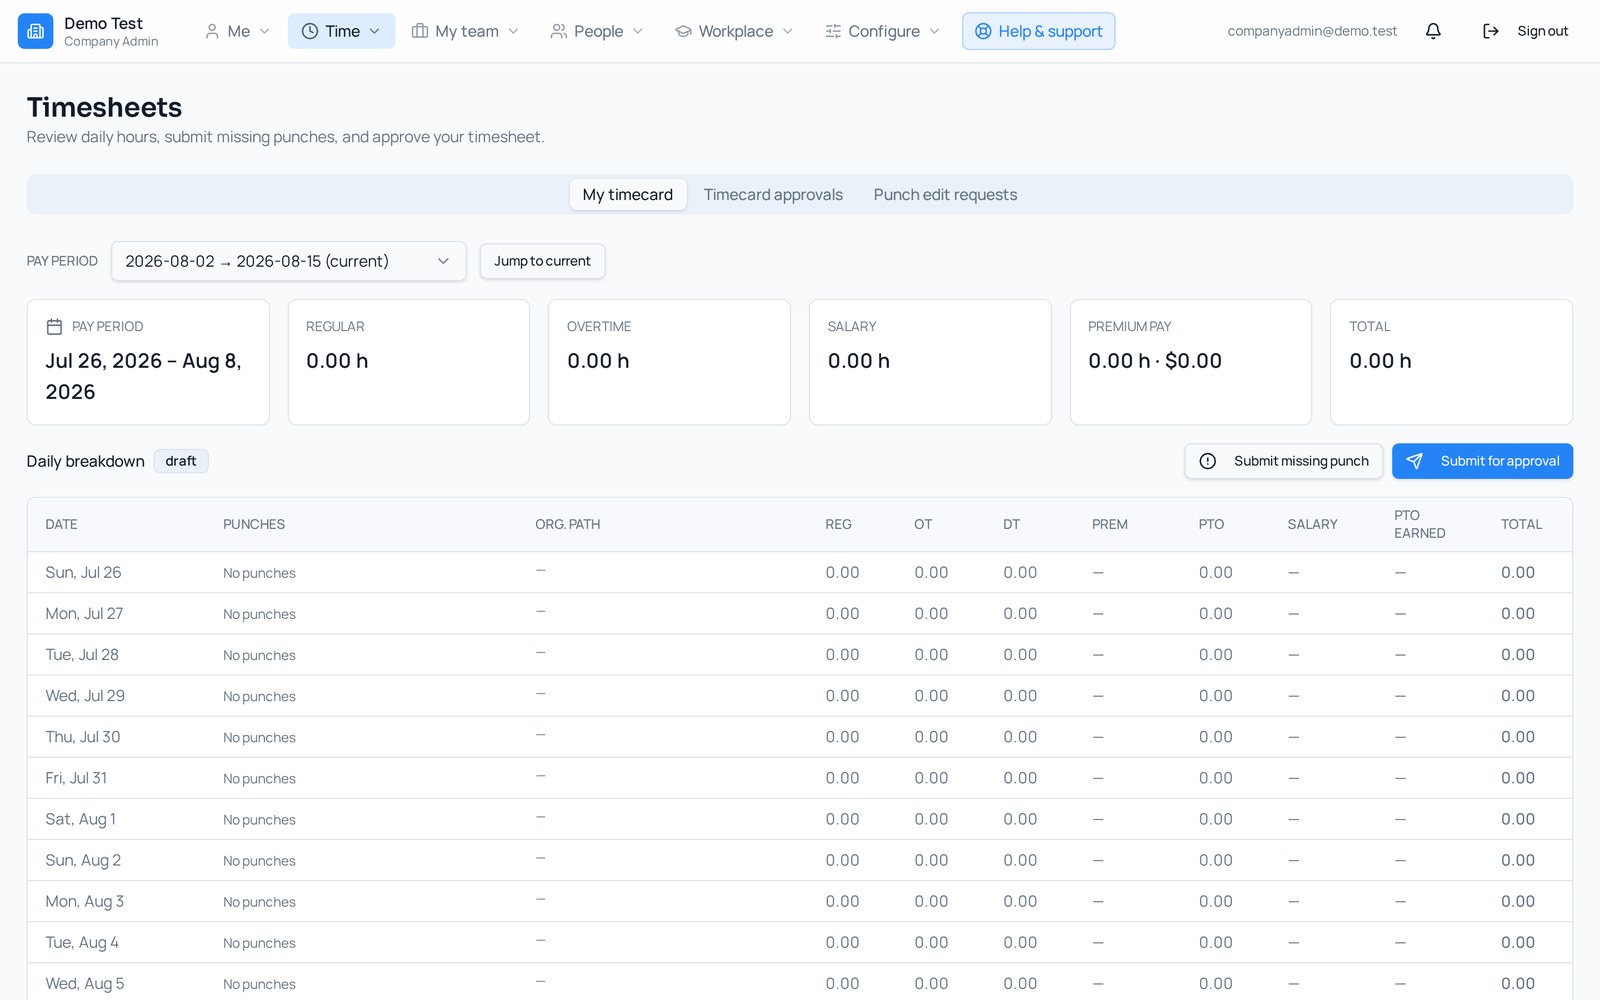Screen dimensions: 1600x1000
Task: Click the sign out arrow icon
Action: pos(1490,31)
